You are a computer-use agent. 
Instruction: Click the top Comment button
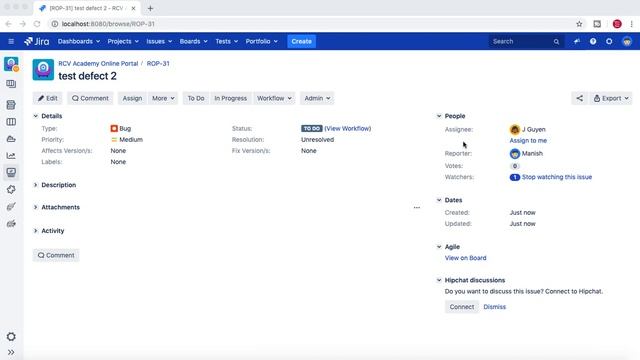(x=90, y=98)
